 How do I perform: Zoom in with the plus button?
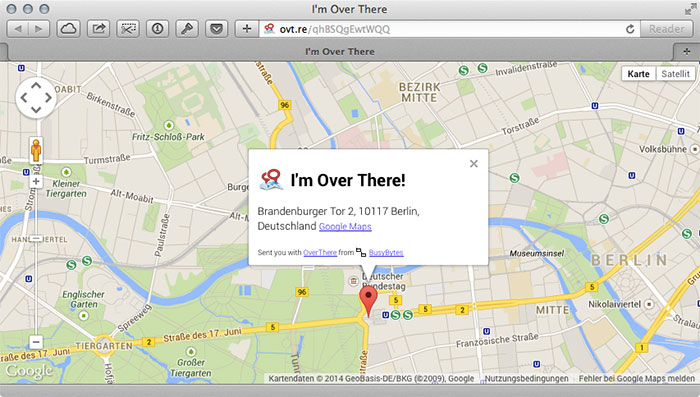click(36, 181)
